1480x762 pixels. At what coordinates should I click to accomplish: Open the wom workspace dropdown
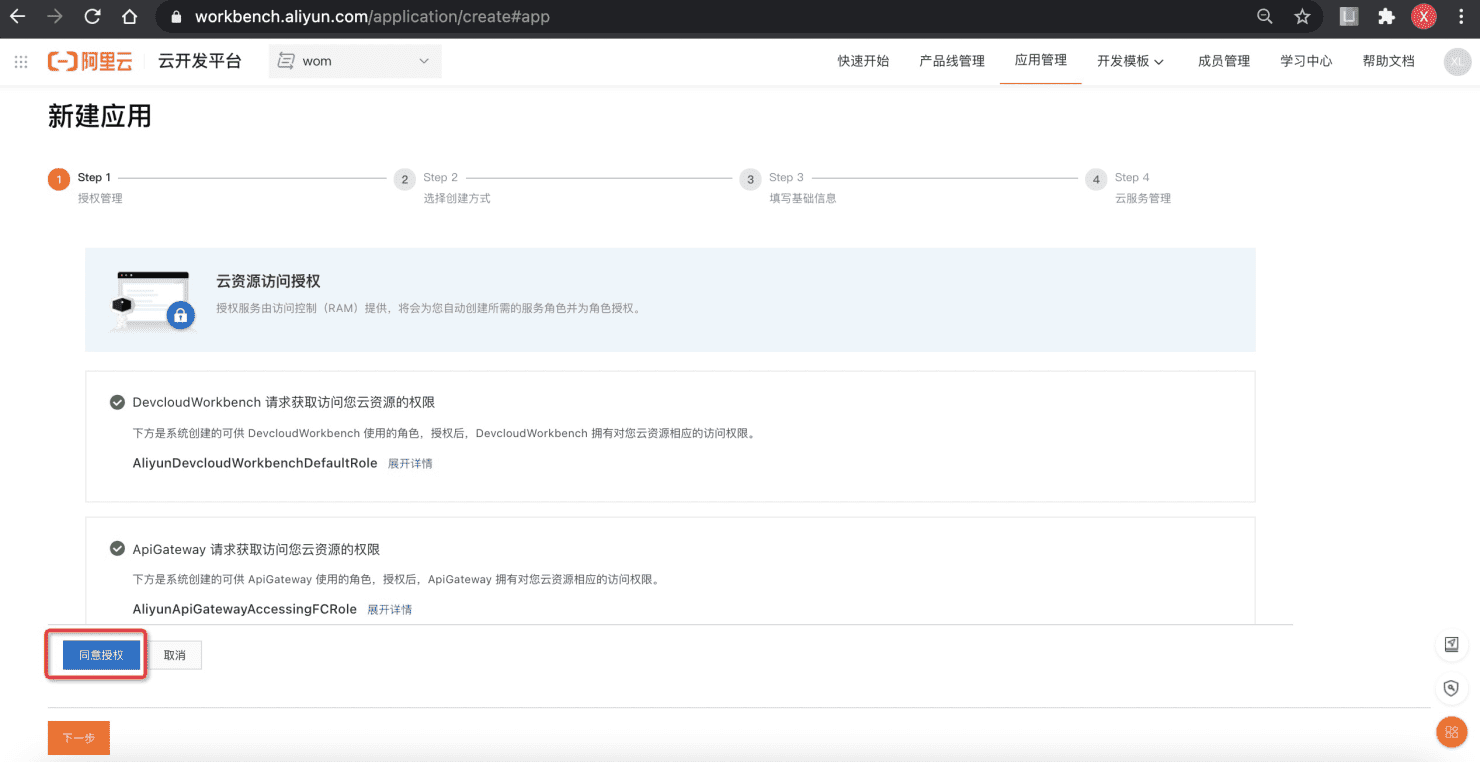(355, 61)
